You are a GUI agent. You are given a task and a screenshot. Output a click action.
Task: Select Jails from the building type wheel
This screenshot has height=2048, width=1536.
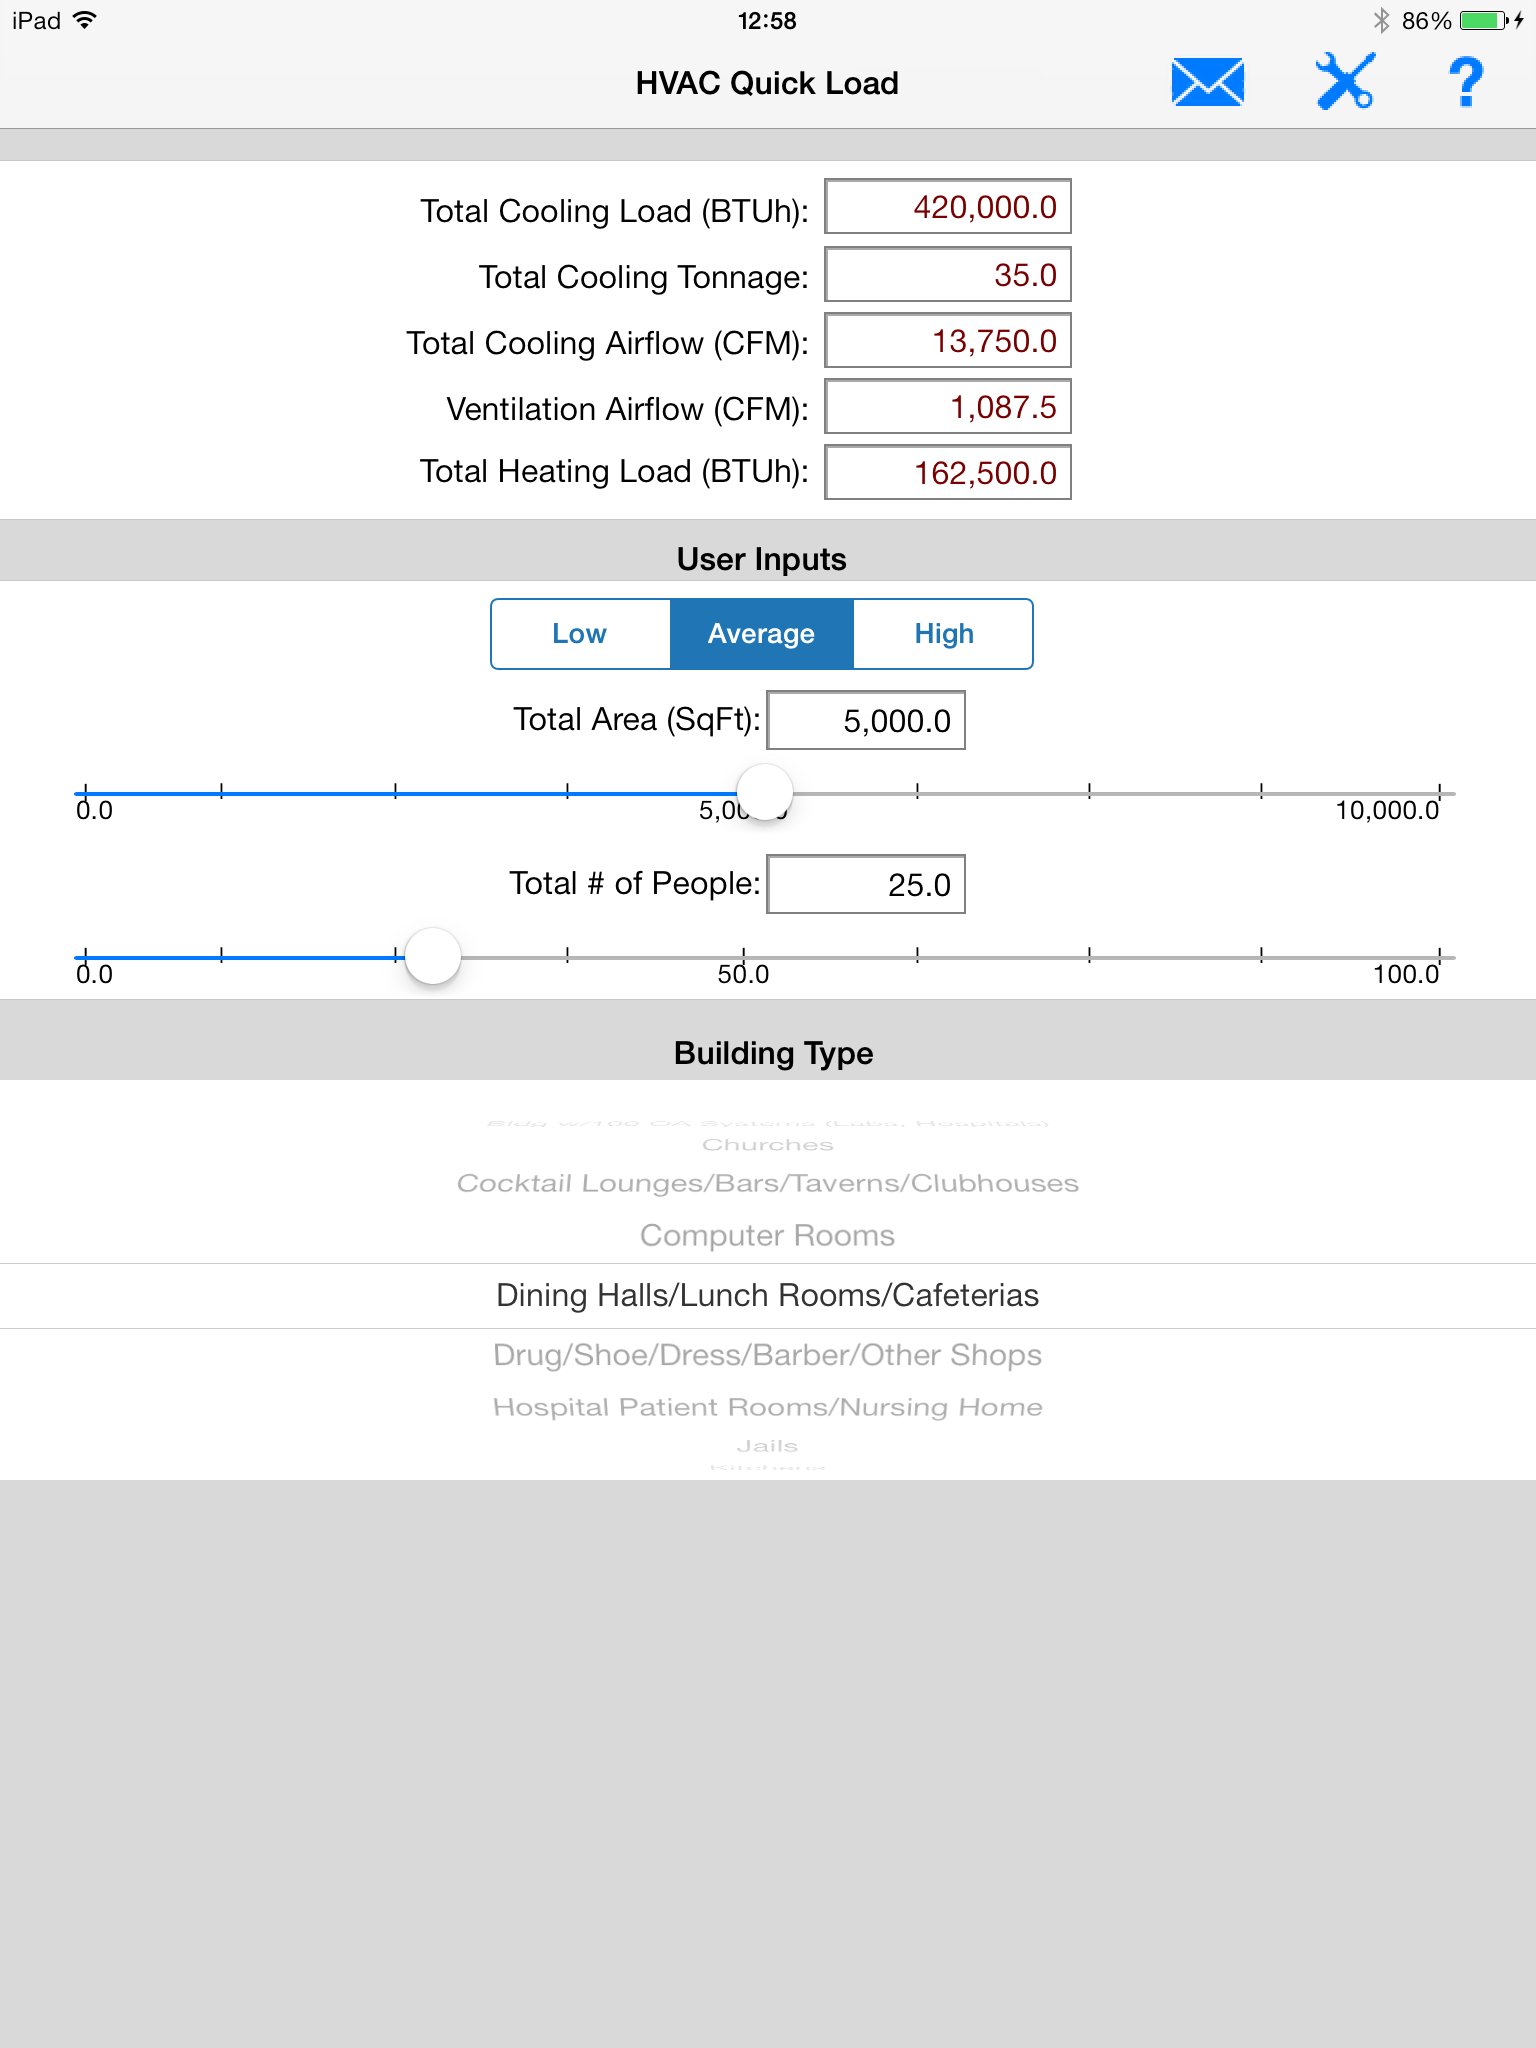pyautogui.click(x=767, y=1444)
